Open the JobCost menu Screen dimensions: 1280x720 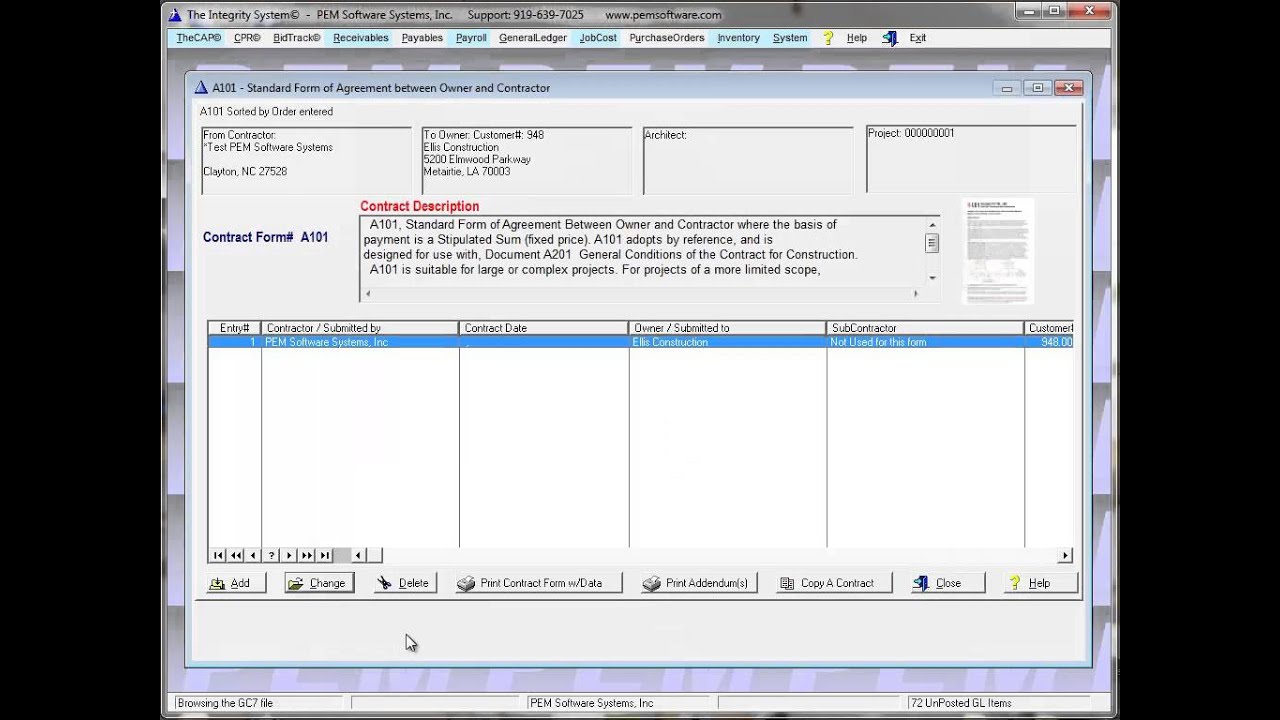[x=598, y=38]
